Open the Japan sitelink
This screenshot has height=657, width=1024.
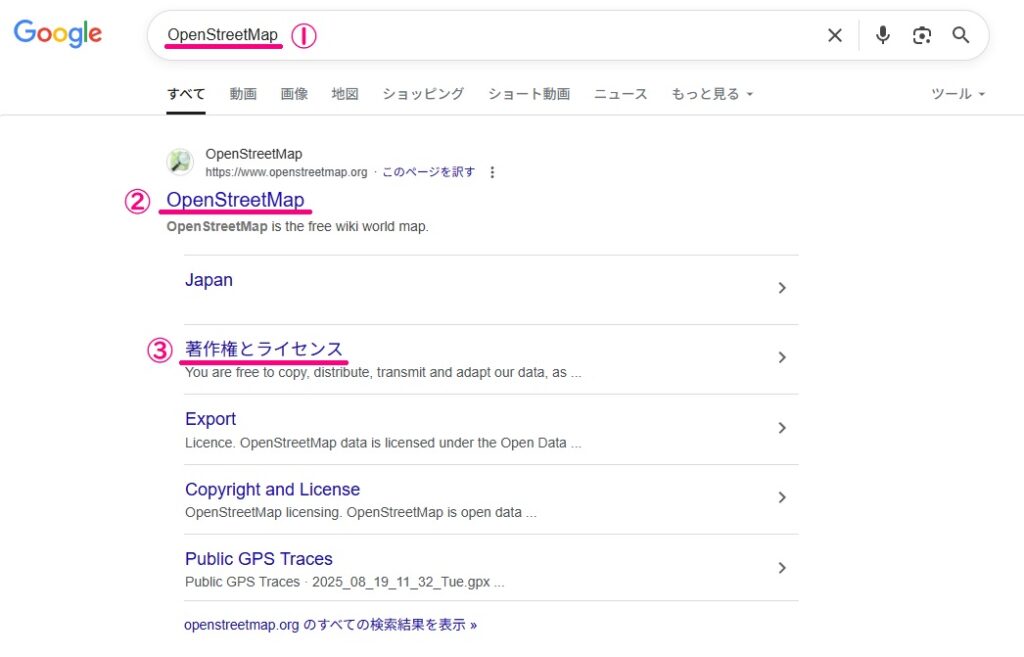pyautogui.click(x=209, y=280)
